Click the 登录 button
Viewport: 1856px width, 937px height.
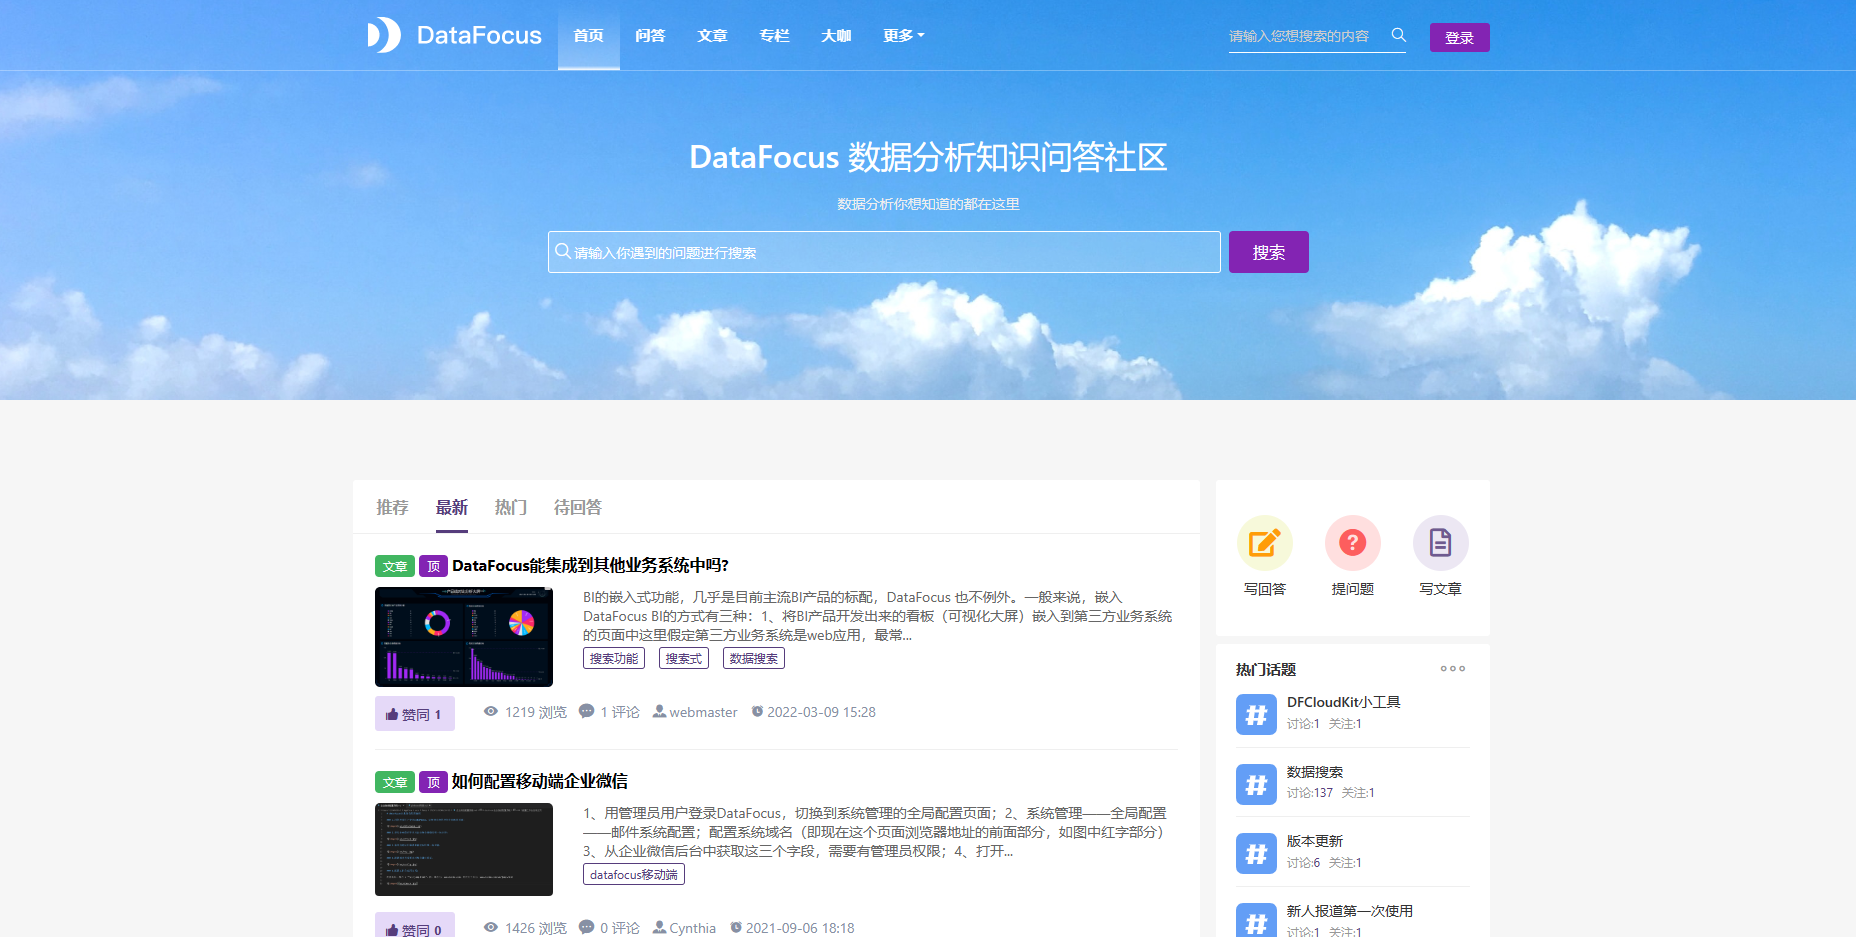1459,37
